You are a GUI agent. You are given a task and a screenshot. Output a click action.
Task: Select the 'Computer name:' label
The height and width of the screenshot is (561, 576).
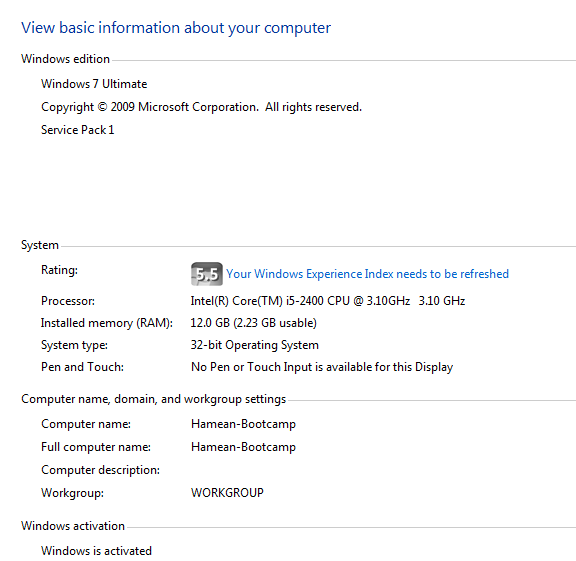86,424
